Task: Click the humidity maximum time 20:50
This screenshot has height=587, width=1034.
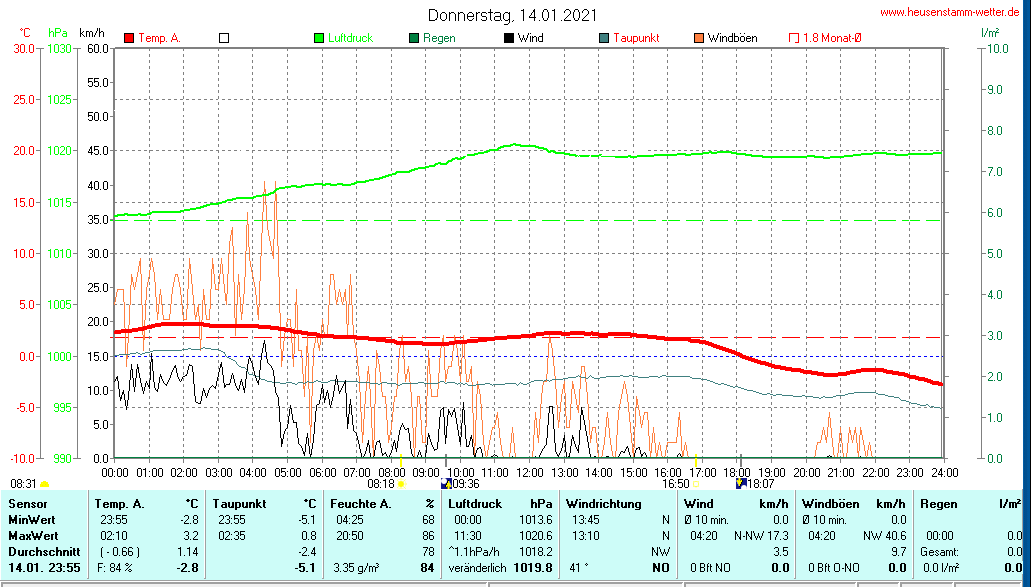Action: coord(350,536)
